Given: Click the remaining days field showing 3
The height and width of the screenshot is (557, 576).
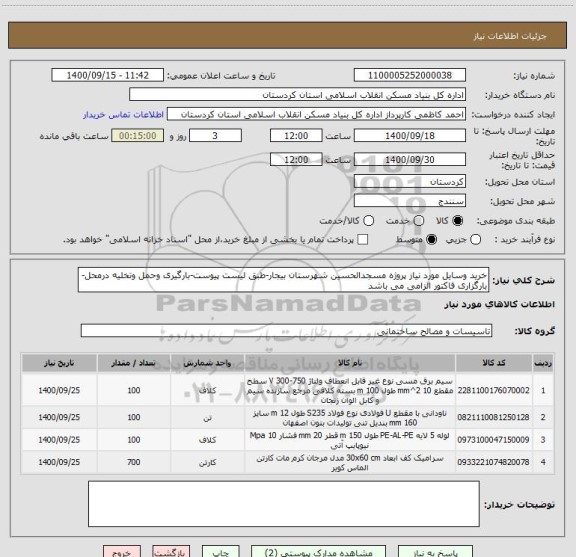Looking at the screenshot, I should [215, 136].
